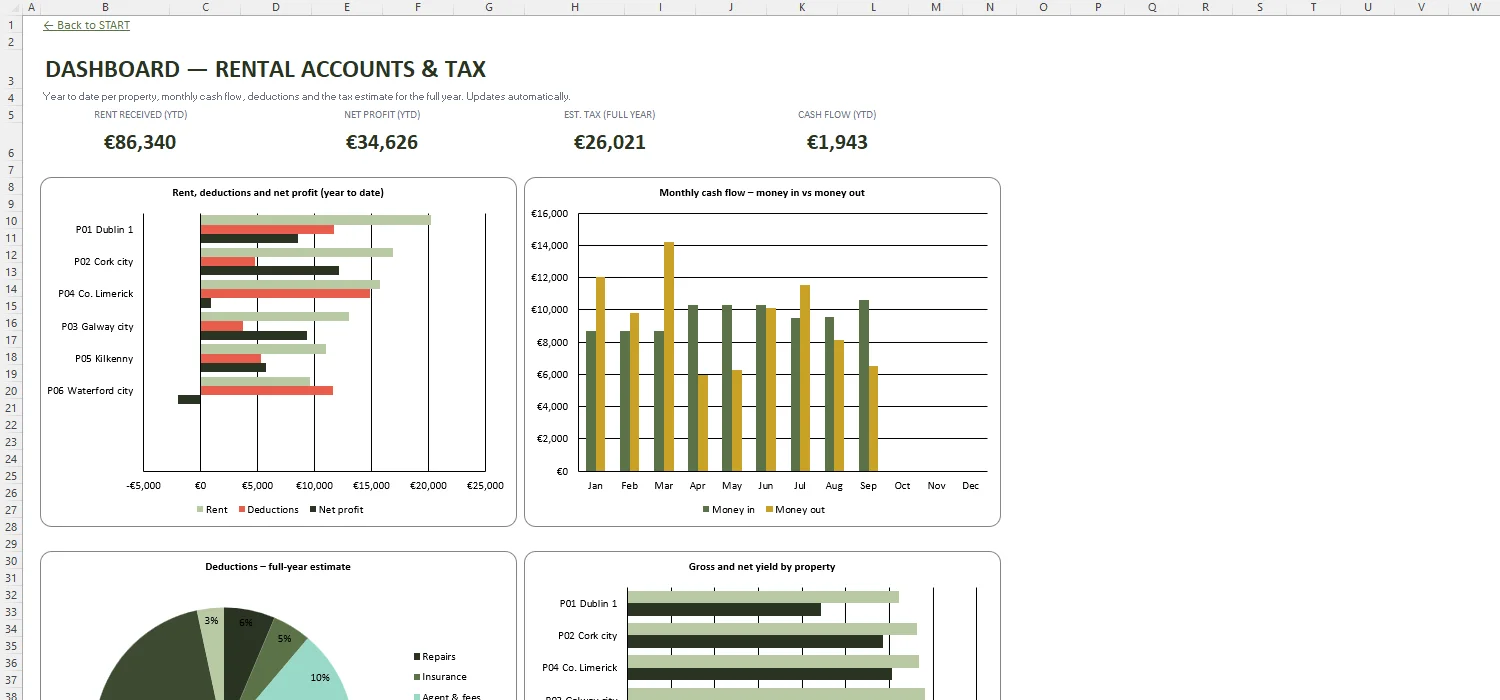
Task: Click the select-all corner box
Action: click(11, 7)
